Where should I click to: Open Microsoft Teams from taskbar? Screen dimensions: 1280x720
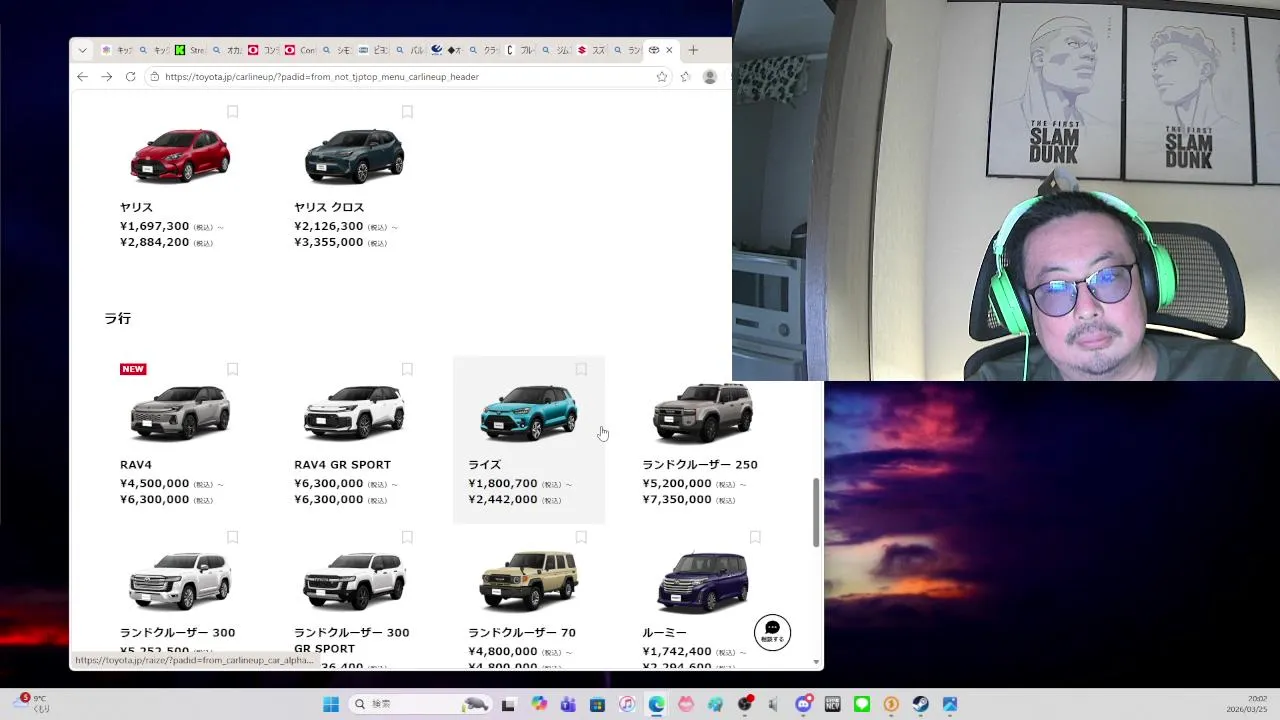pyautogui.click(x=568, y=704)
